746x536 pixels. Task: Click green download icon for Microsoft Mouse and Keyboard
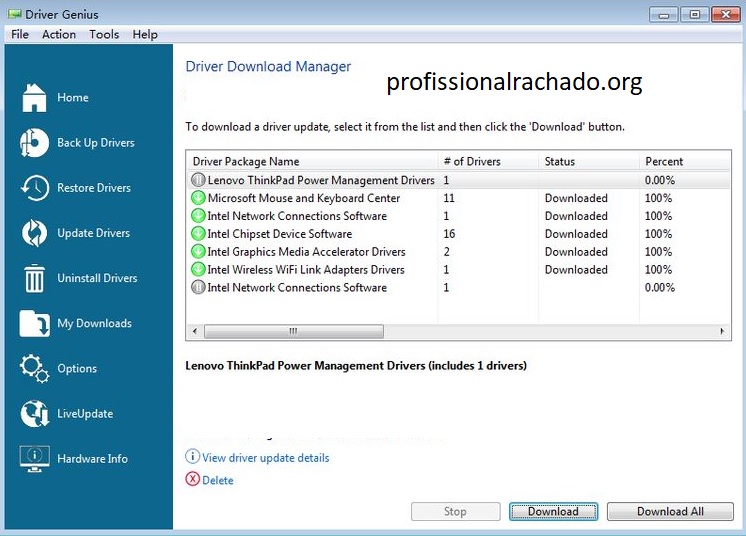pos(198,198)
